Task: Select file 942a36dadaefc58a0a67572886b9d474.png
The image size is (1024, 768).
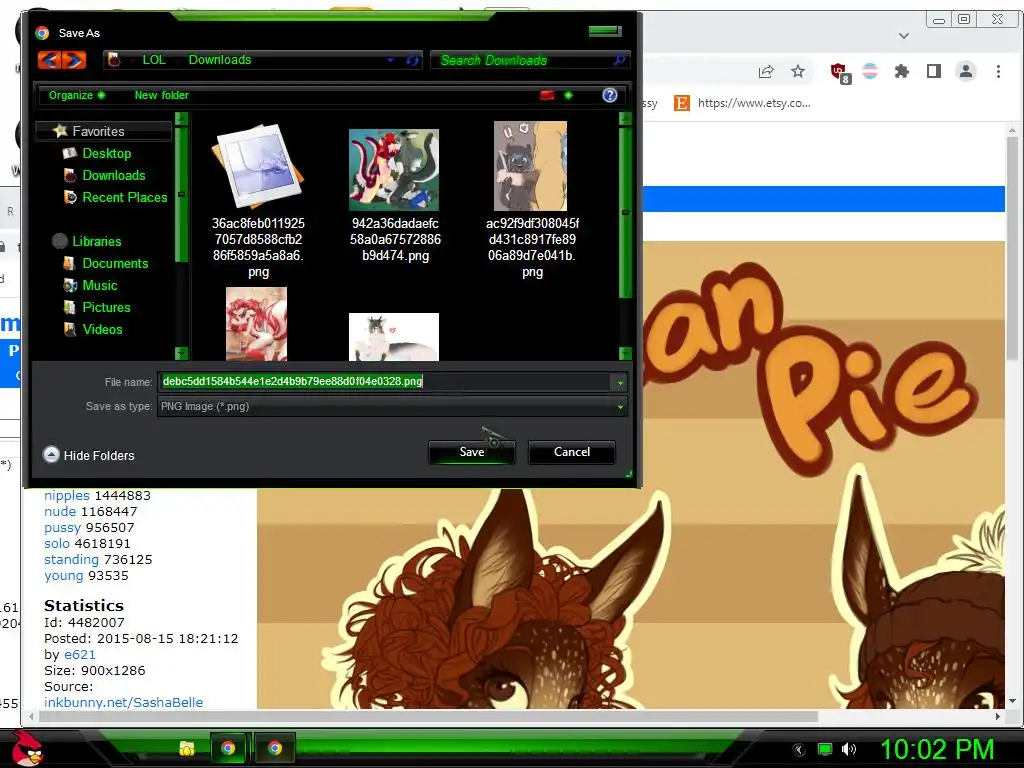Action: pos(395,195)
